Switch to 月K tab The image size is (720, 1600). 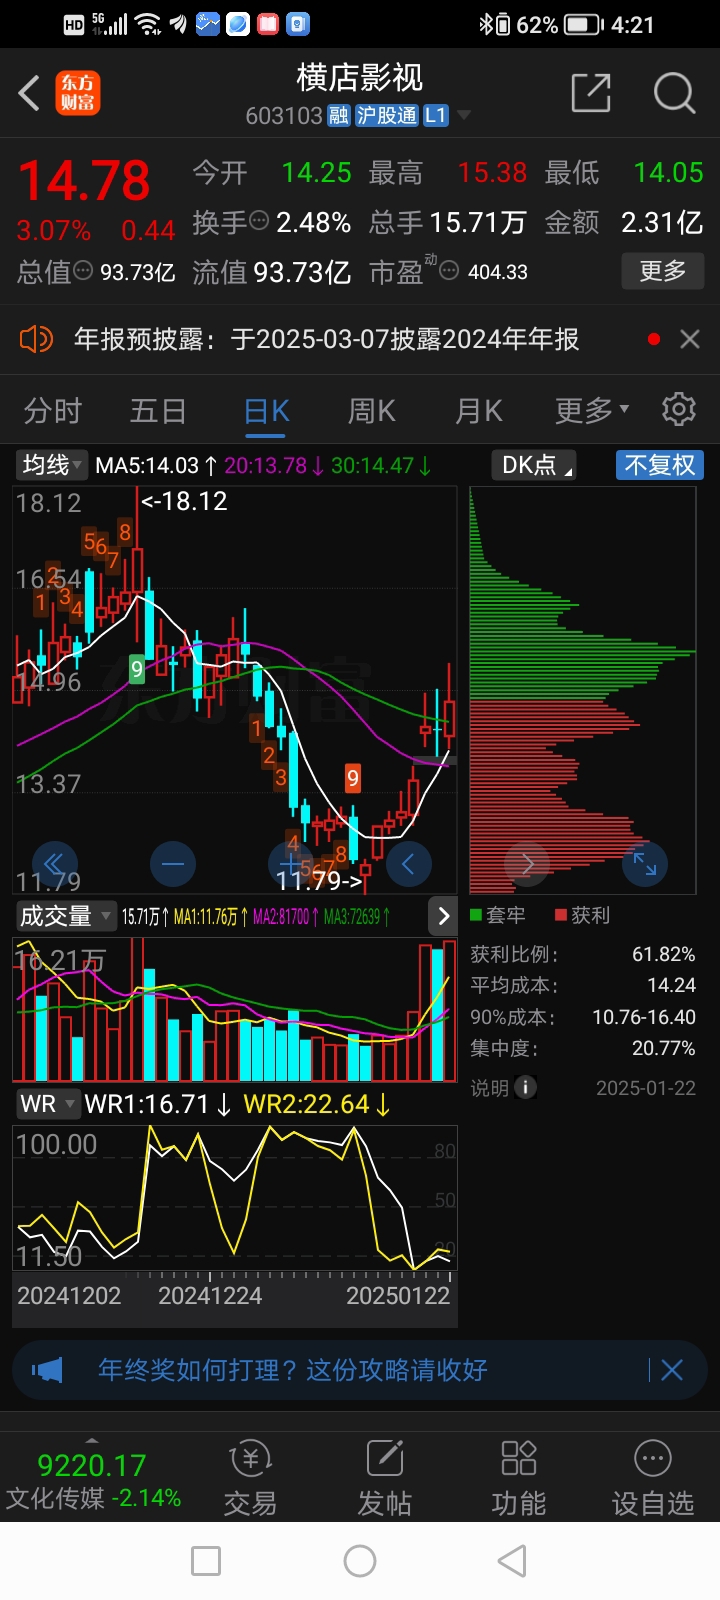coord(479,411)
